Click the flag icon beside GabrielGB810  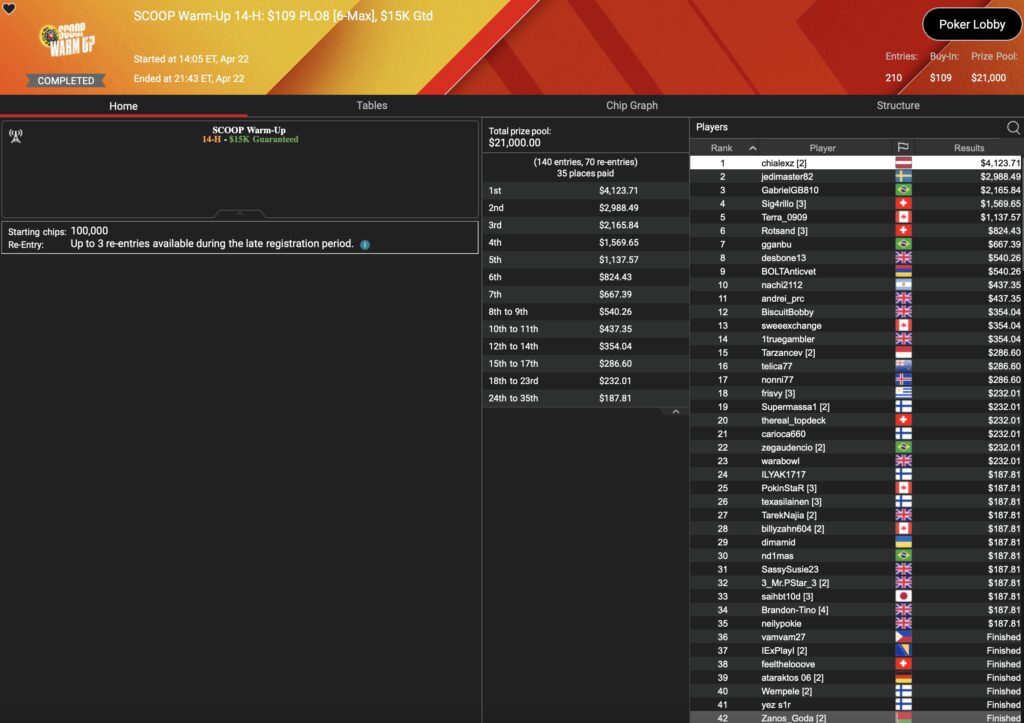[903, 190]
